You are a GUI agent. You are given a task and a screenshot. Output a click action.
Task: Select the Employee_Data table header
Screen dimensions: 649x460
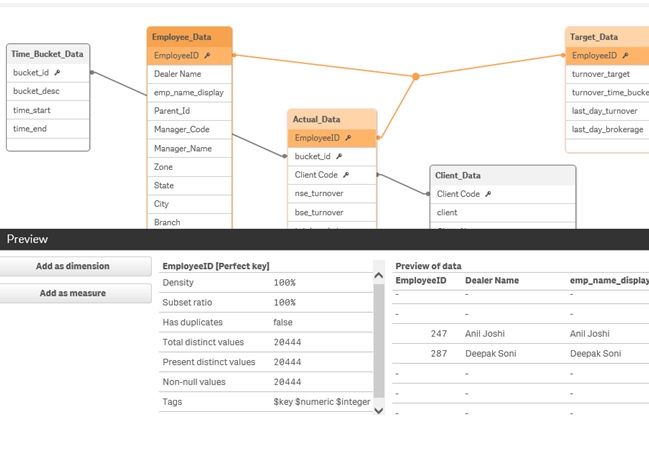[x=190, y=37]
